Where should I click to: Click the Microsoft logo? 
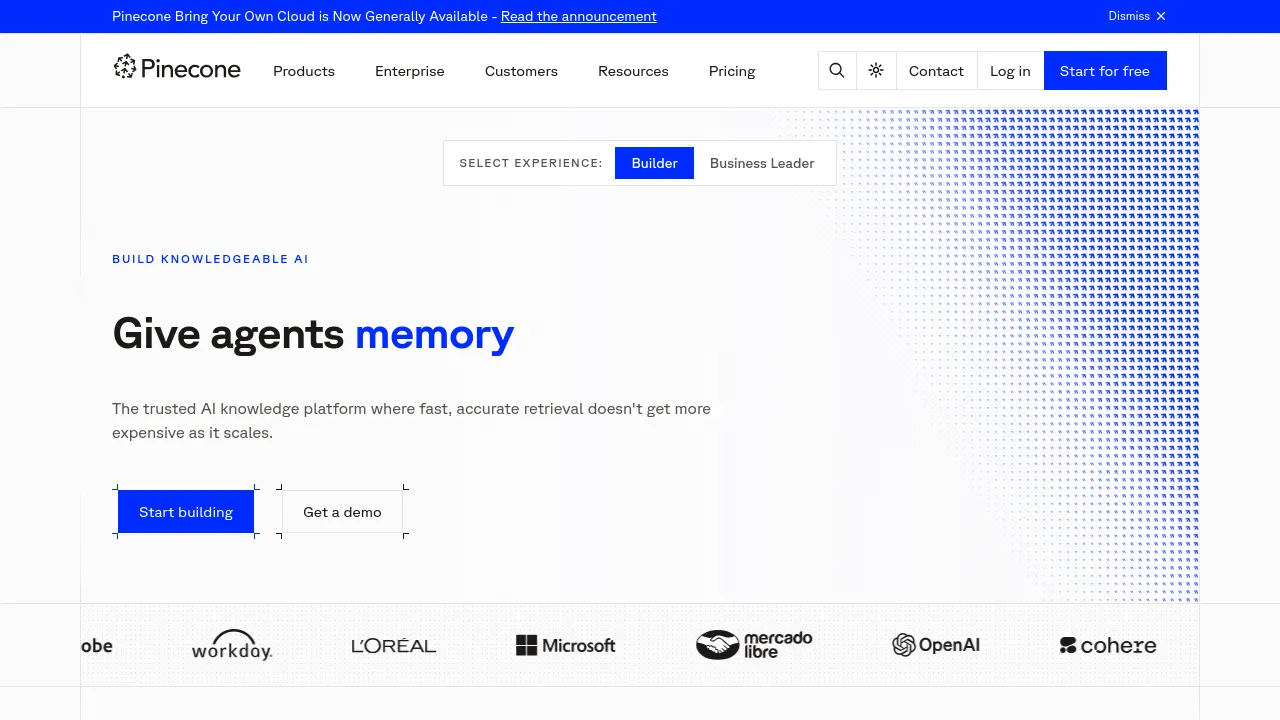[x=566, y=646]
